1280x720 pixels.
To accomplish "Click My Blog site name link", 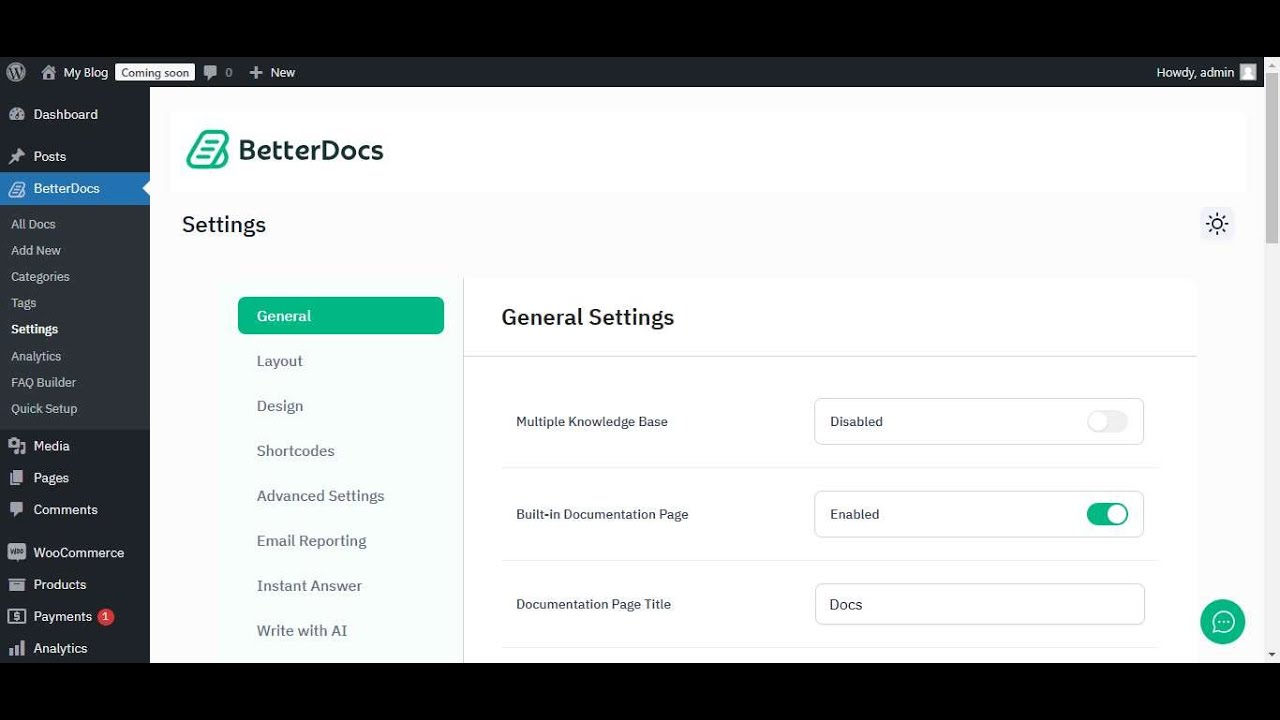I will pos(86,72).
